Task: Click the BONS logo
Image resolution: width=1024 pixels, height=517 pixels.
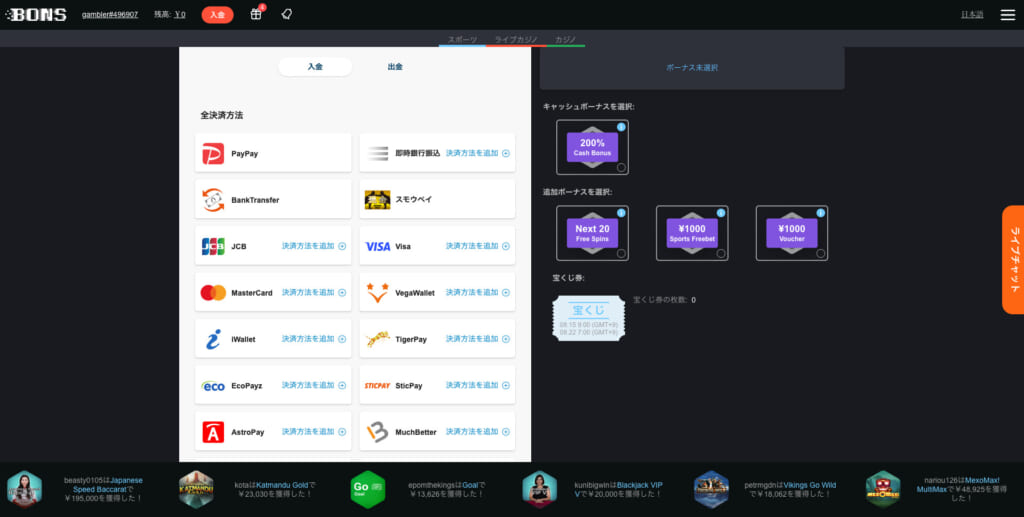Action: (x=37, y=14)
